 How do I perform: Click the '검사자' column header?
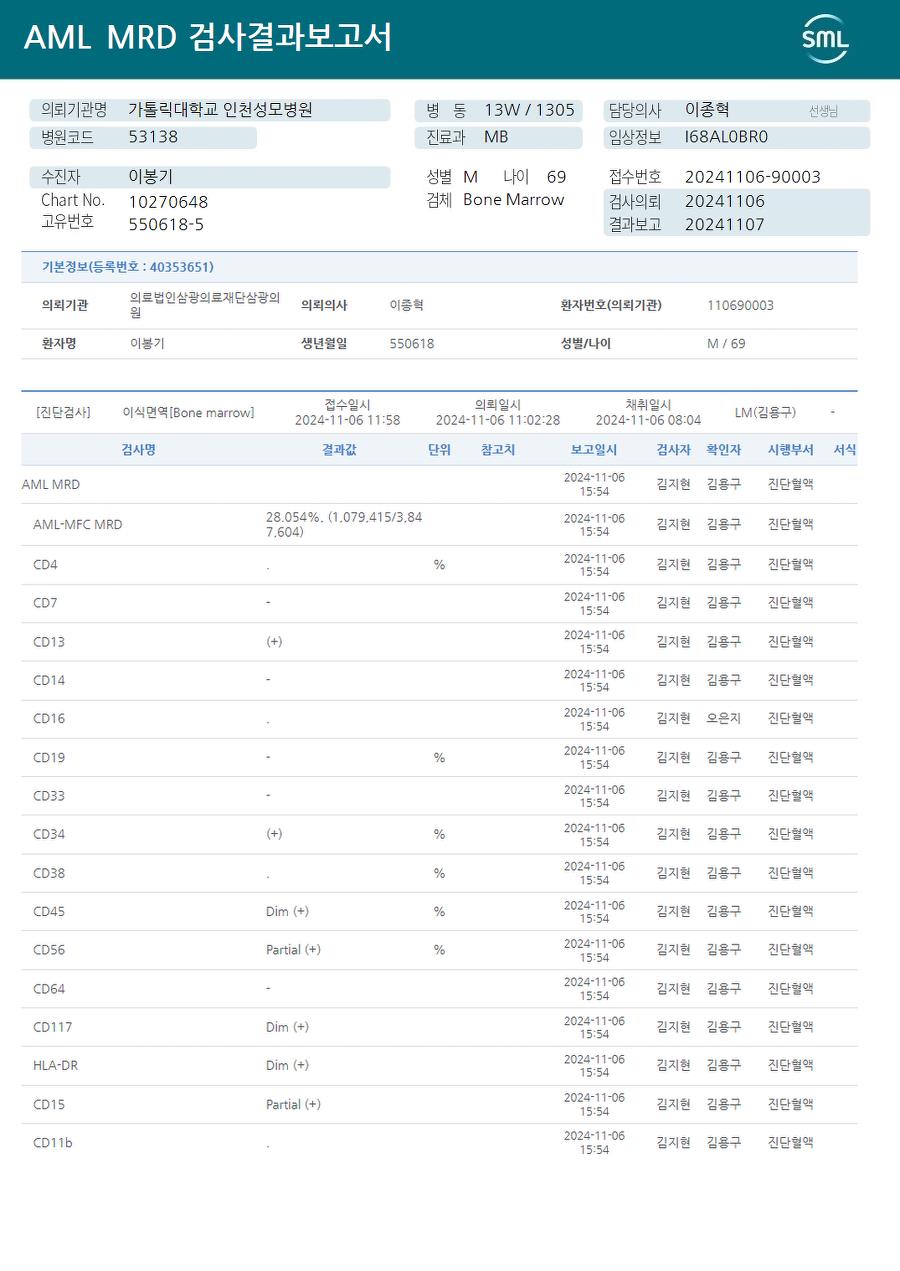pos(673,450)
